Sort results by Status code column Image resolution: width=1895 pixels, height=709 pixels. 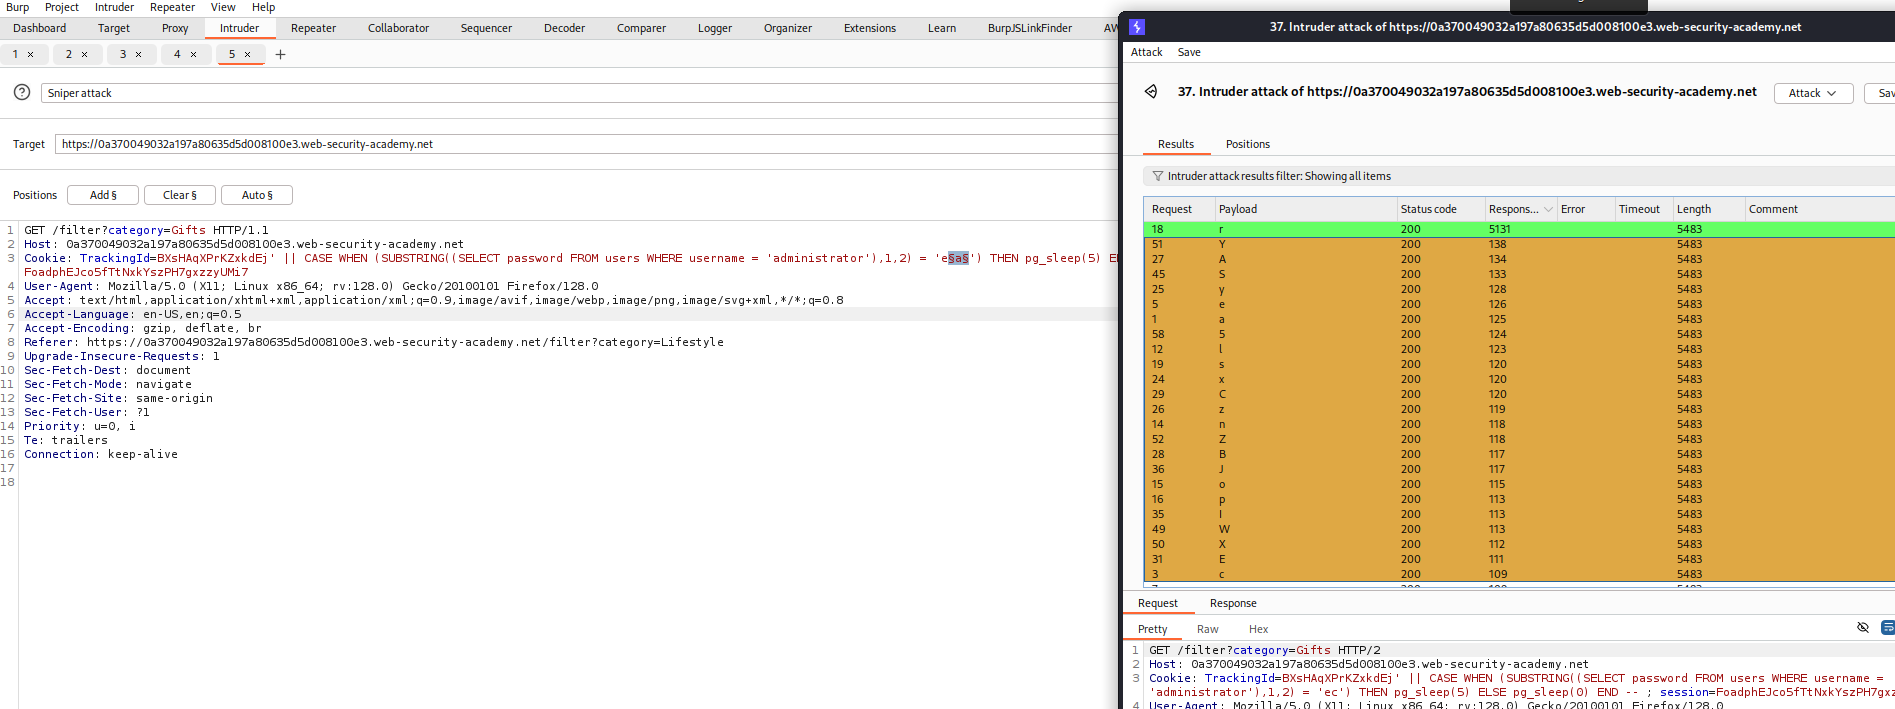point(1441,209)
